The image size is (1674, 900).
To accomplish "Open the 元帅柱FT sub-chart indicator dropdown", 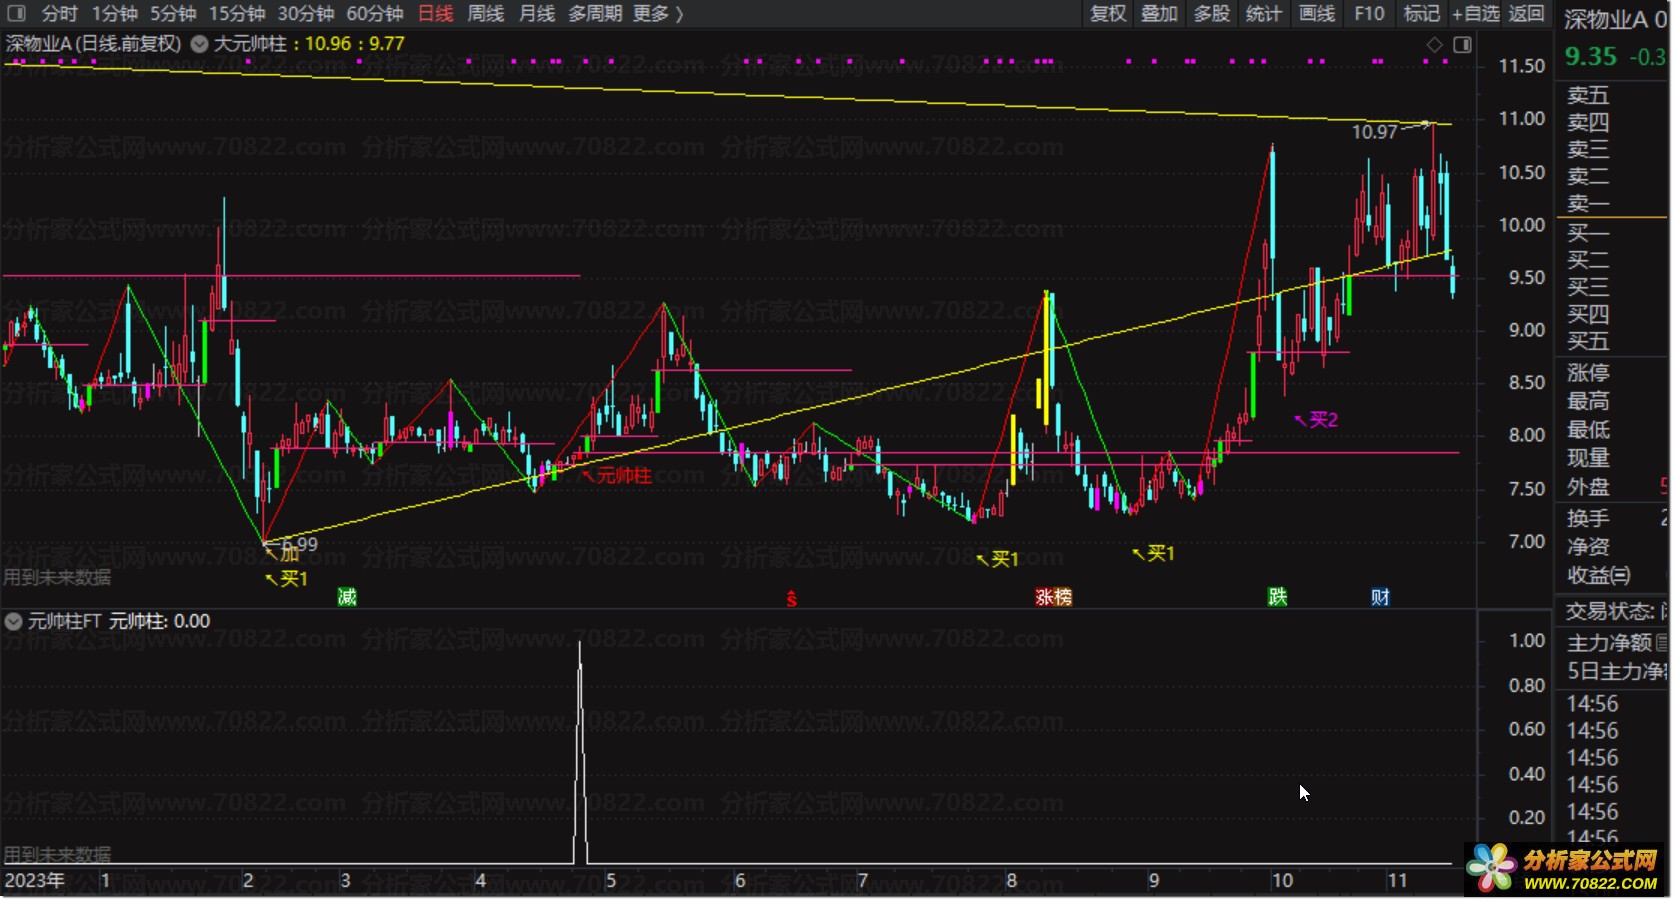I will tap(14, 621).
